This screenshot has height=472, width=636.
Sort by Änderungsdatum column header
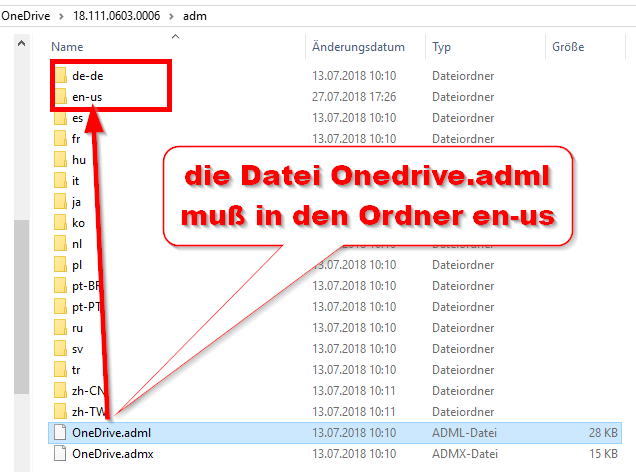click(x=358, y=47)
